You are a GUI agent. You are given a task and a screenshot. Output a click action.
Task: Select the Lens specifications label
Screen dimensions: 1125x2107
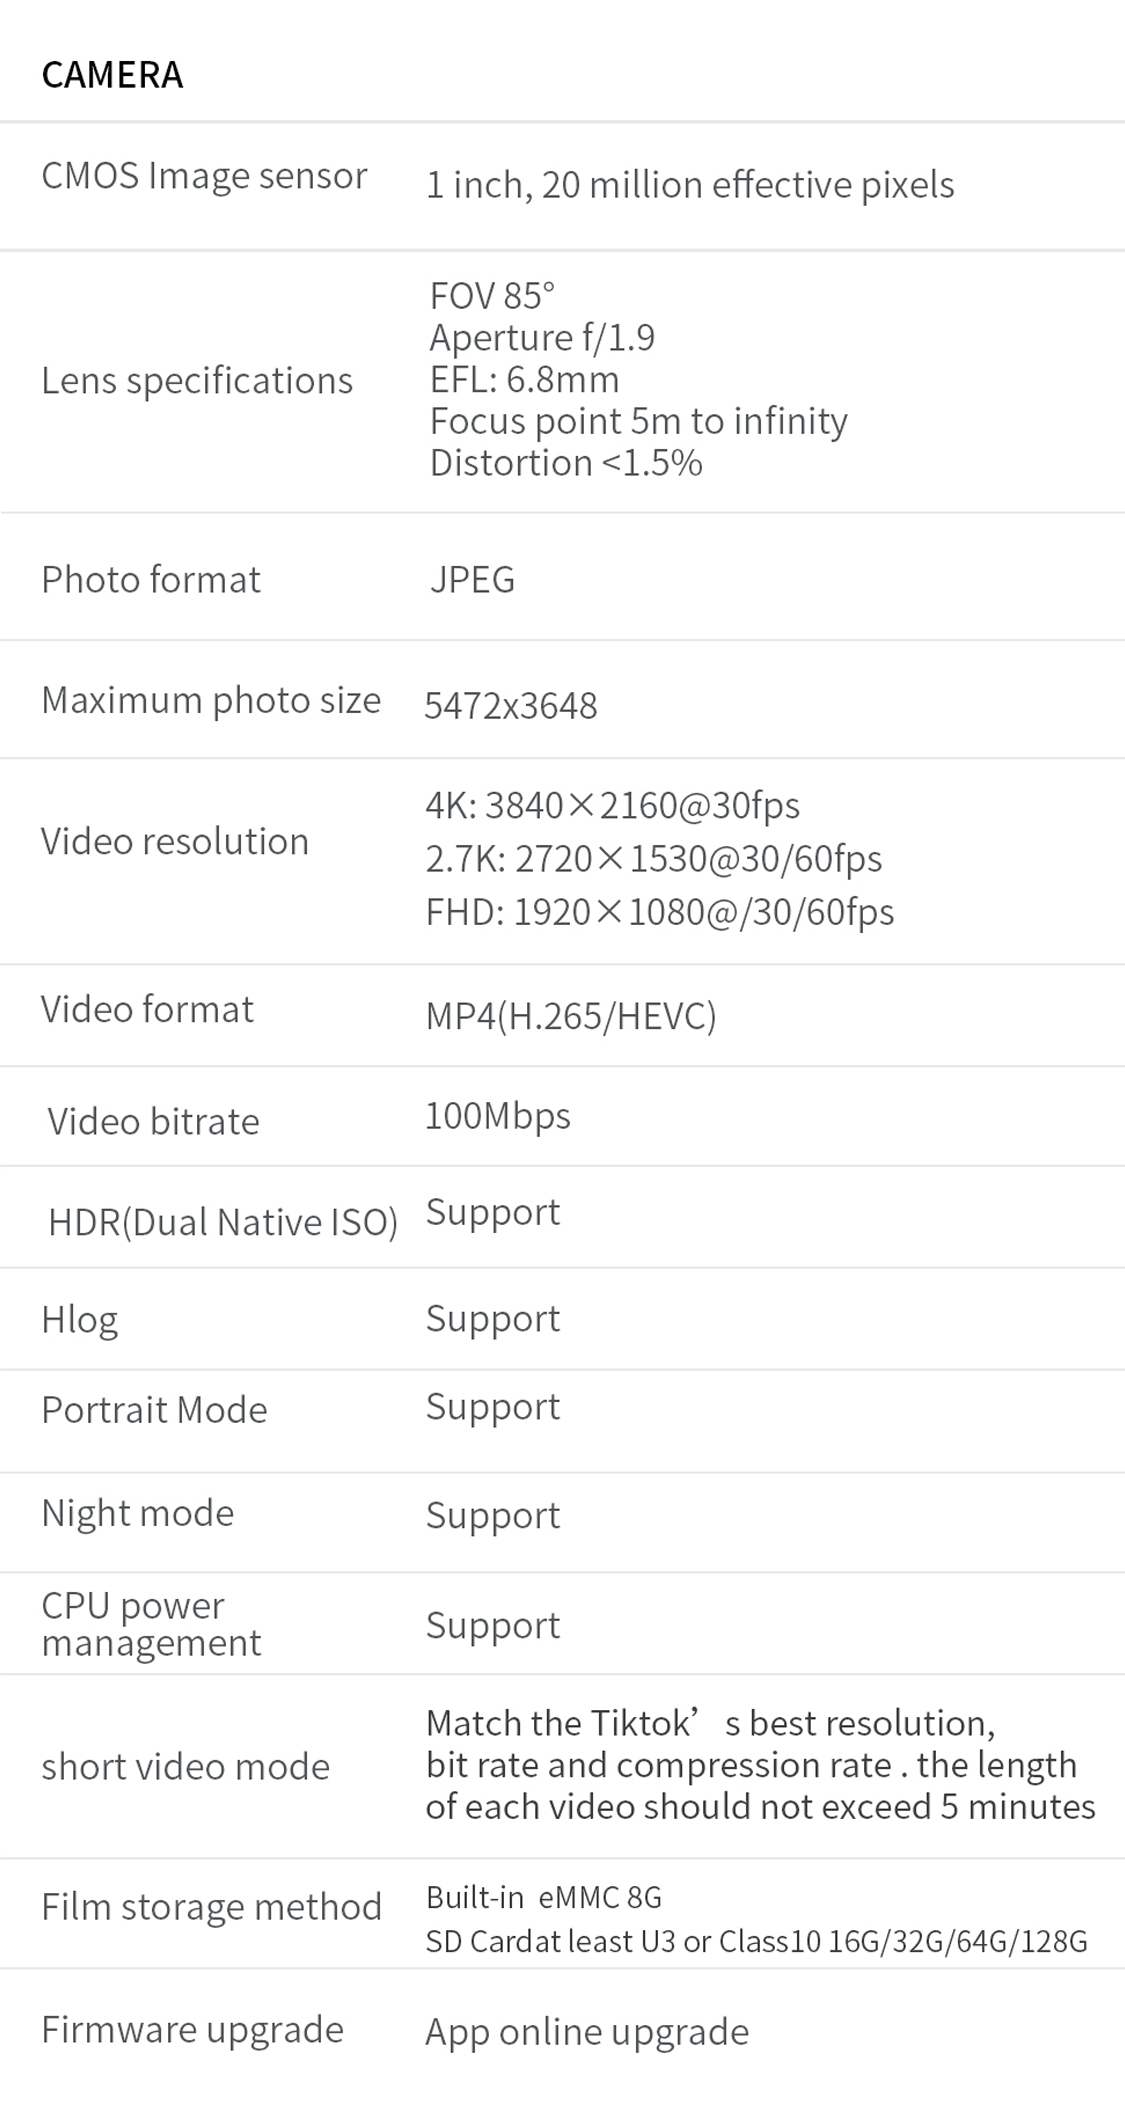(x=197, y=381)
